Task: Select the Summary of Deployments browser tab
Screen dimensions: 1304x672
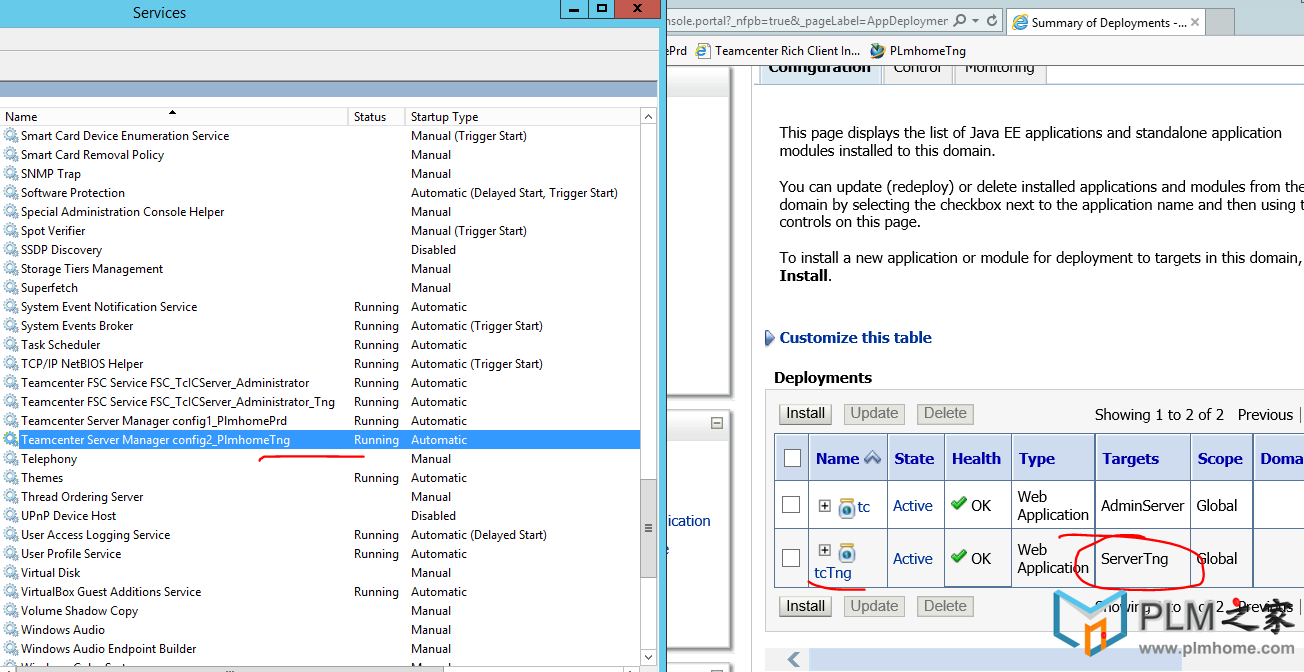Action: [1105, 22]
